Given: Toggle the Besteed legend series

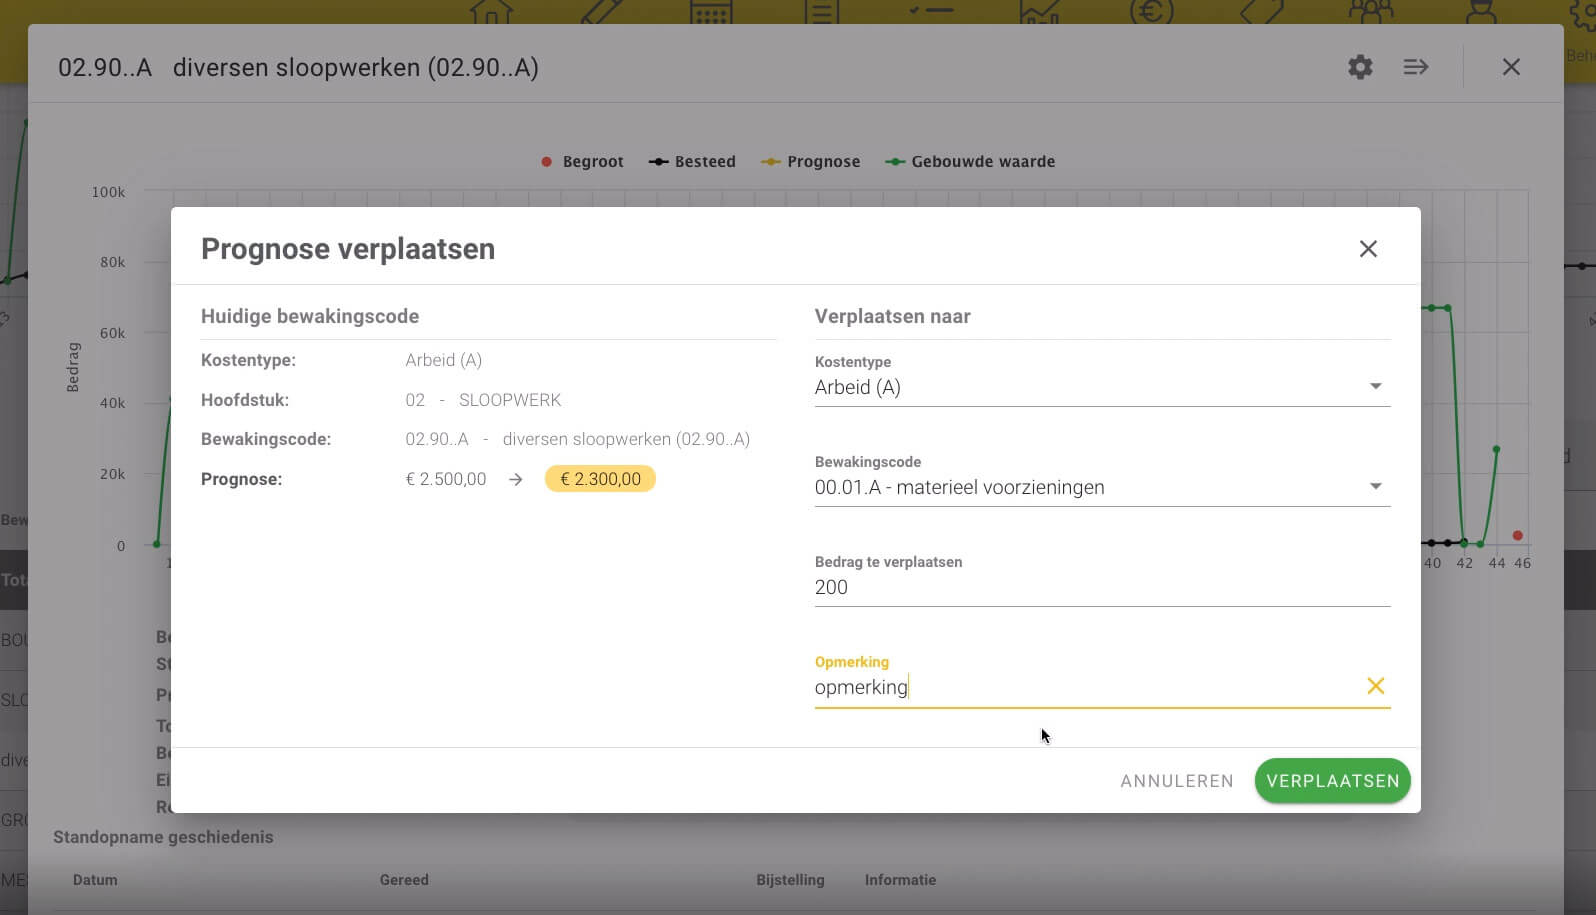Looking at the screenshot, I should click(x=692, y=161).
